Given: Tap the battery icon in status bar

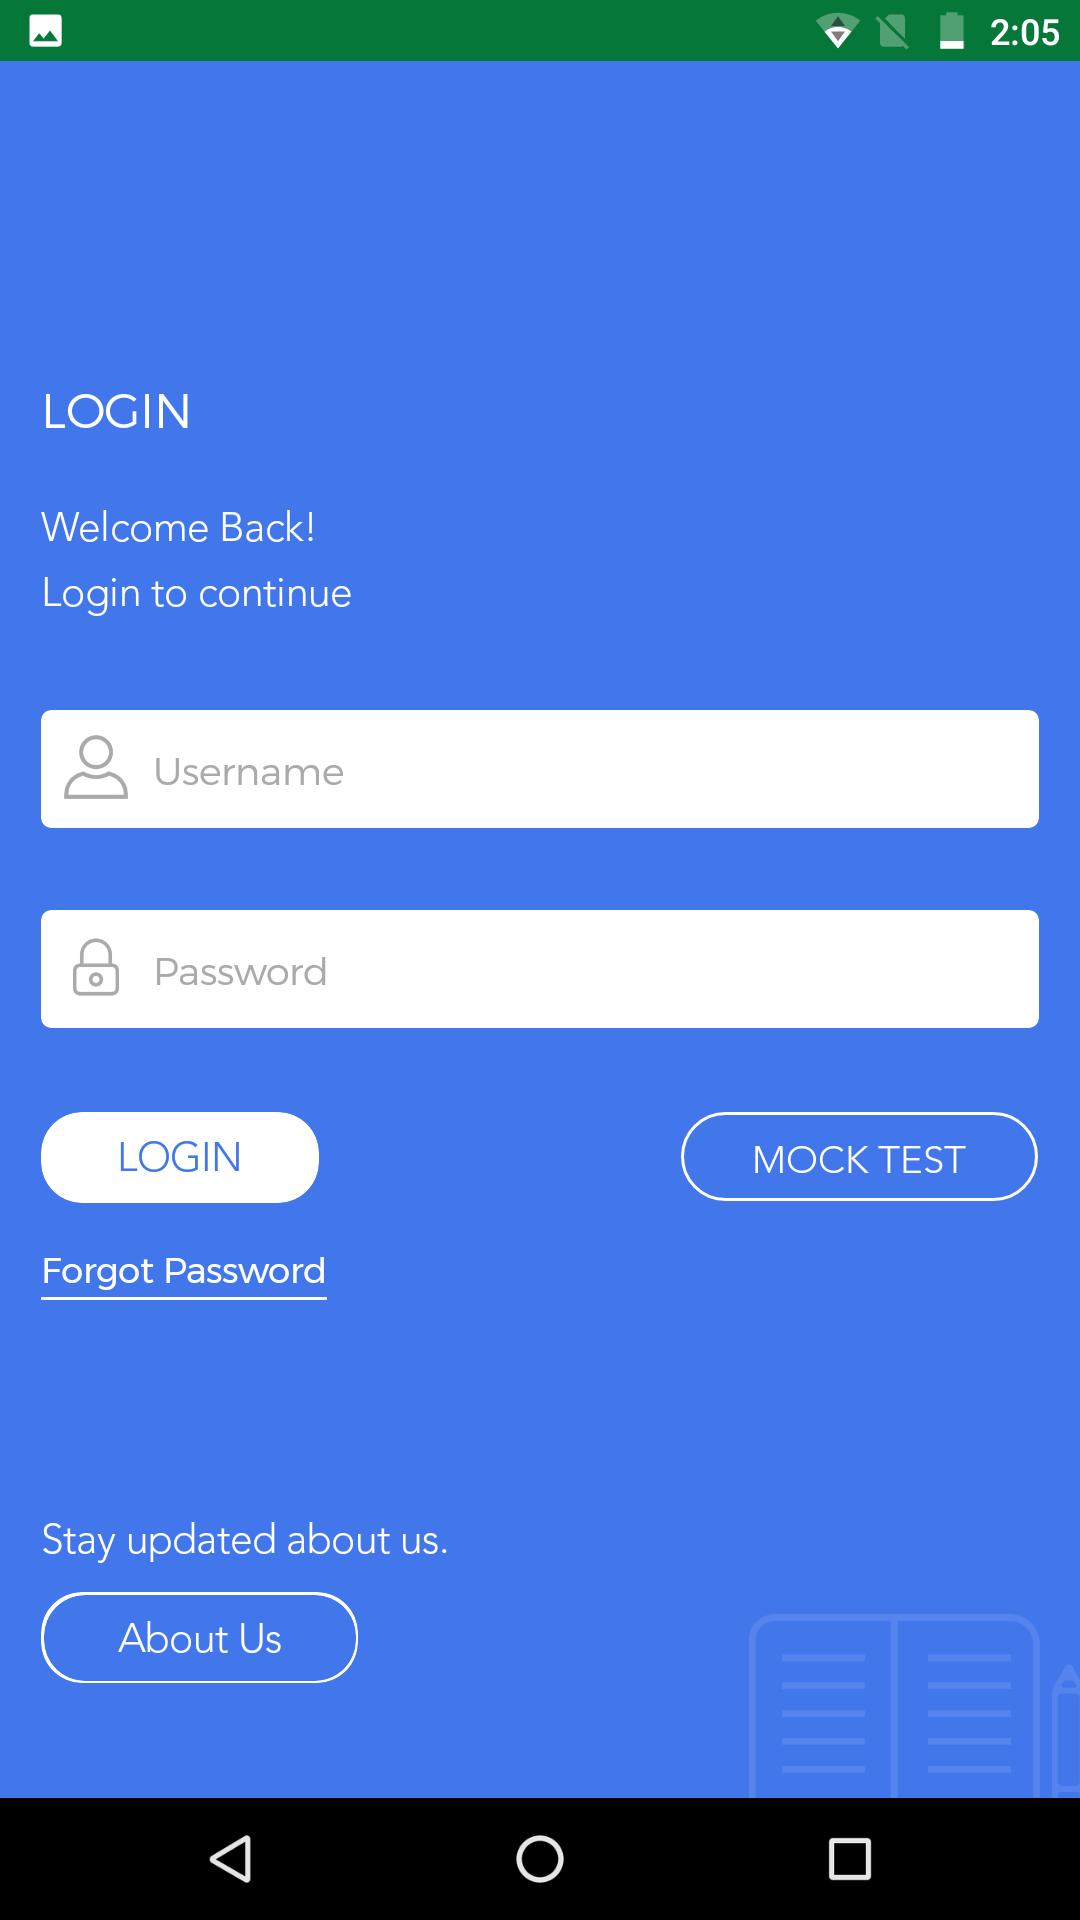Looking at the screenshot, I should [952, 31].
